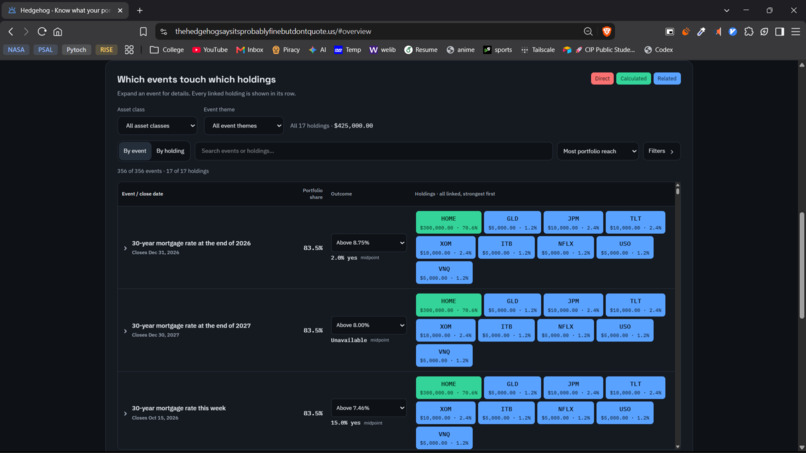Open the Extensions puzzle-piece icon
The image size is (806, 453).
[749, 31]
